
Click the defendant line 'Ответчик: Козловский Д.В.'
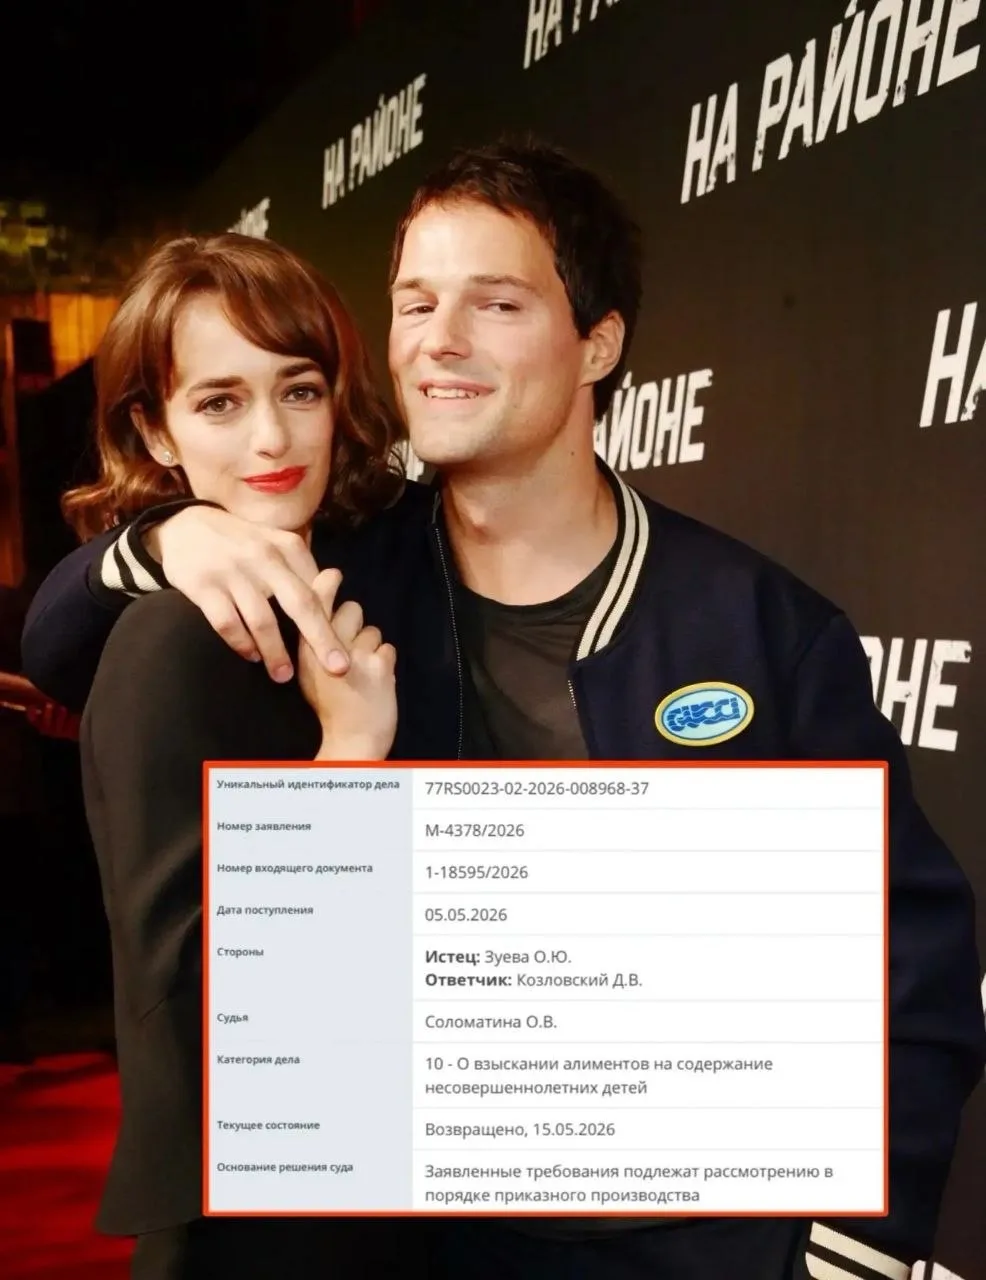pyautogui.click(x=534, y=979)
